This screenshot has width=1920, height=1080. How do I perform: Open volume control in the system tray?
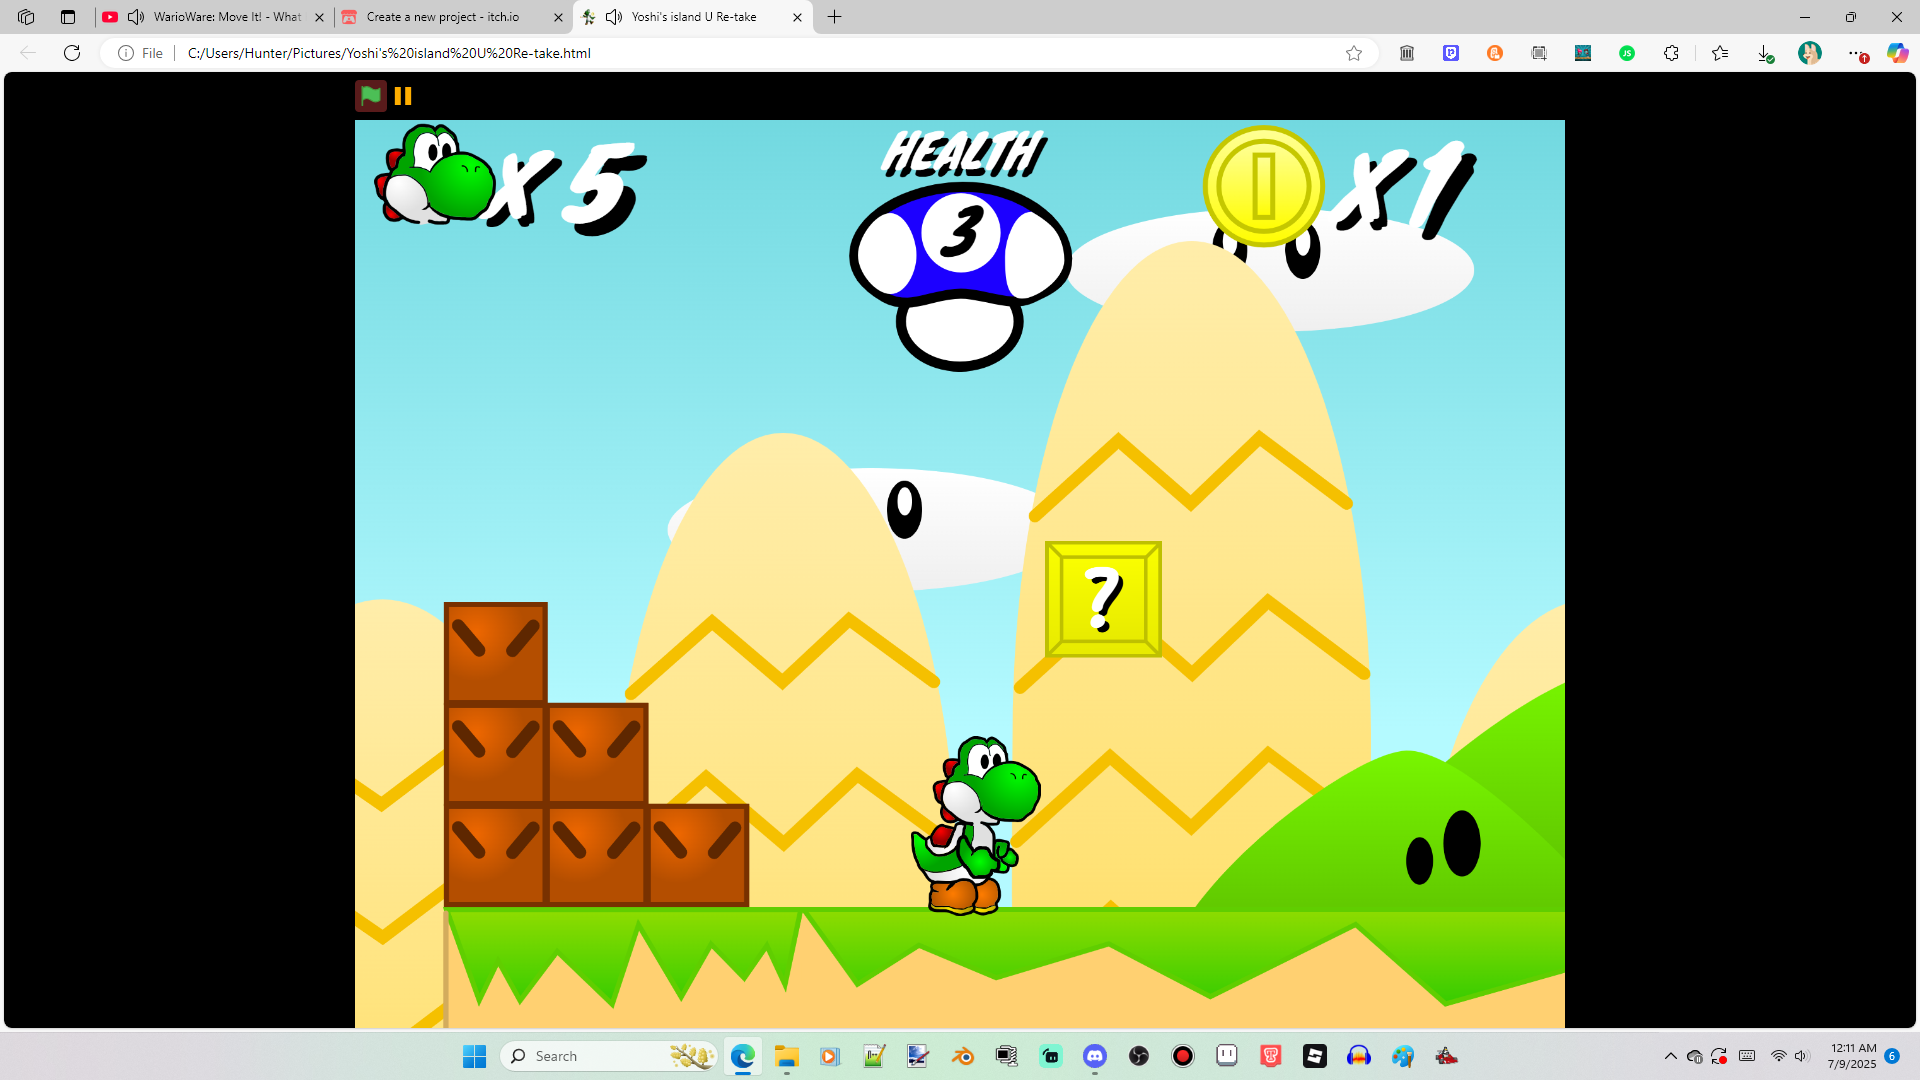(1801, 1056)
